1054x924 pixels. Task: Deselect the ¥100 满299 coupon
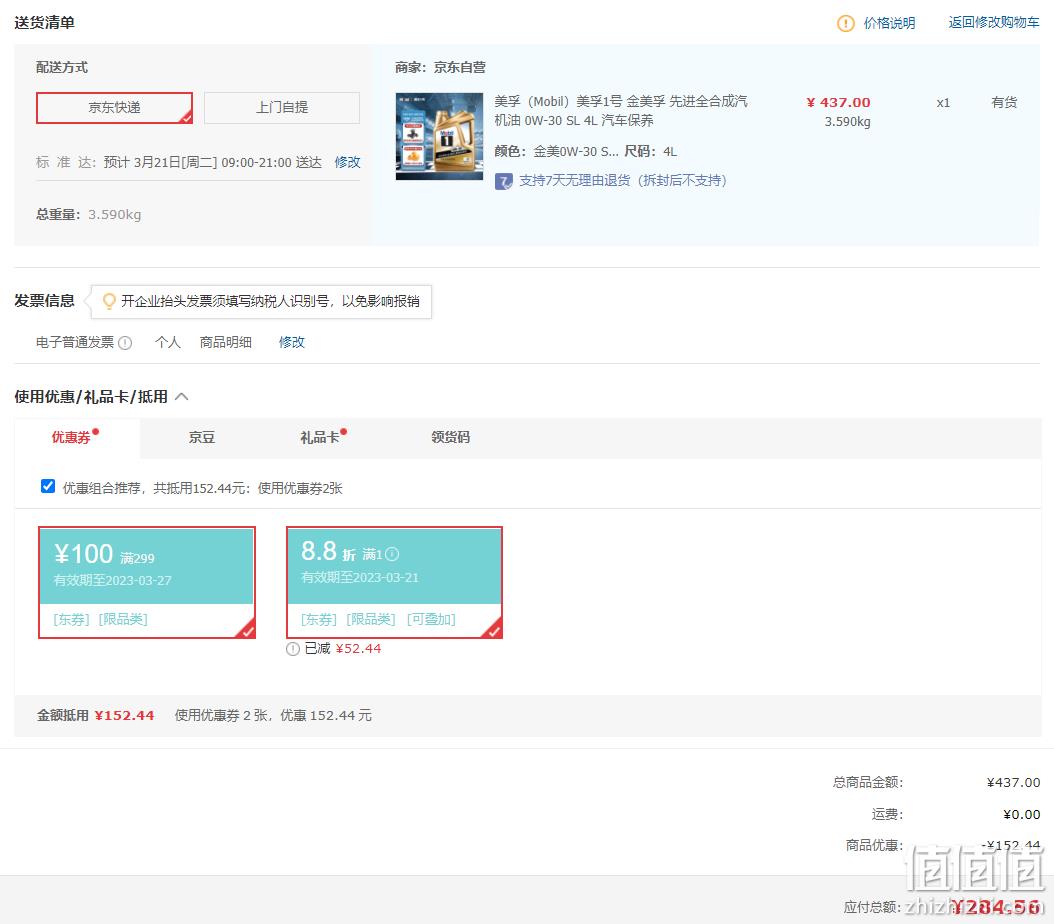pyautogui.click(x=147, y=582)
